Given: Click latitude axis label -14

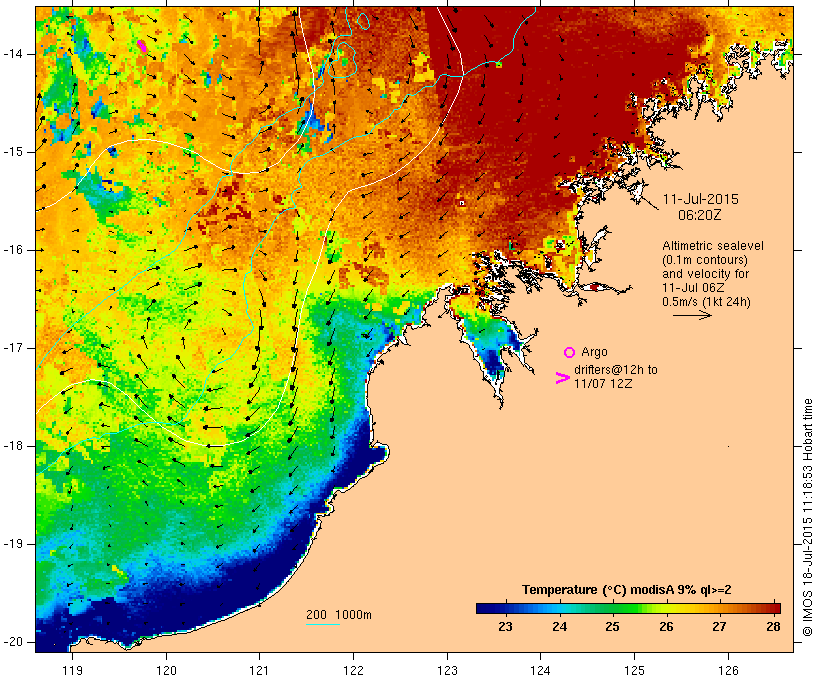Looking at the screenshot, I should tap(12, 54).
